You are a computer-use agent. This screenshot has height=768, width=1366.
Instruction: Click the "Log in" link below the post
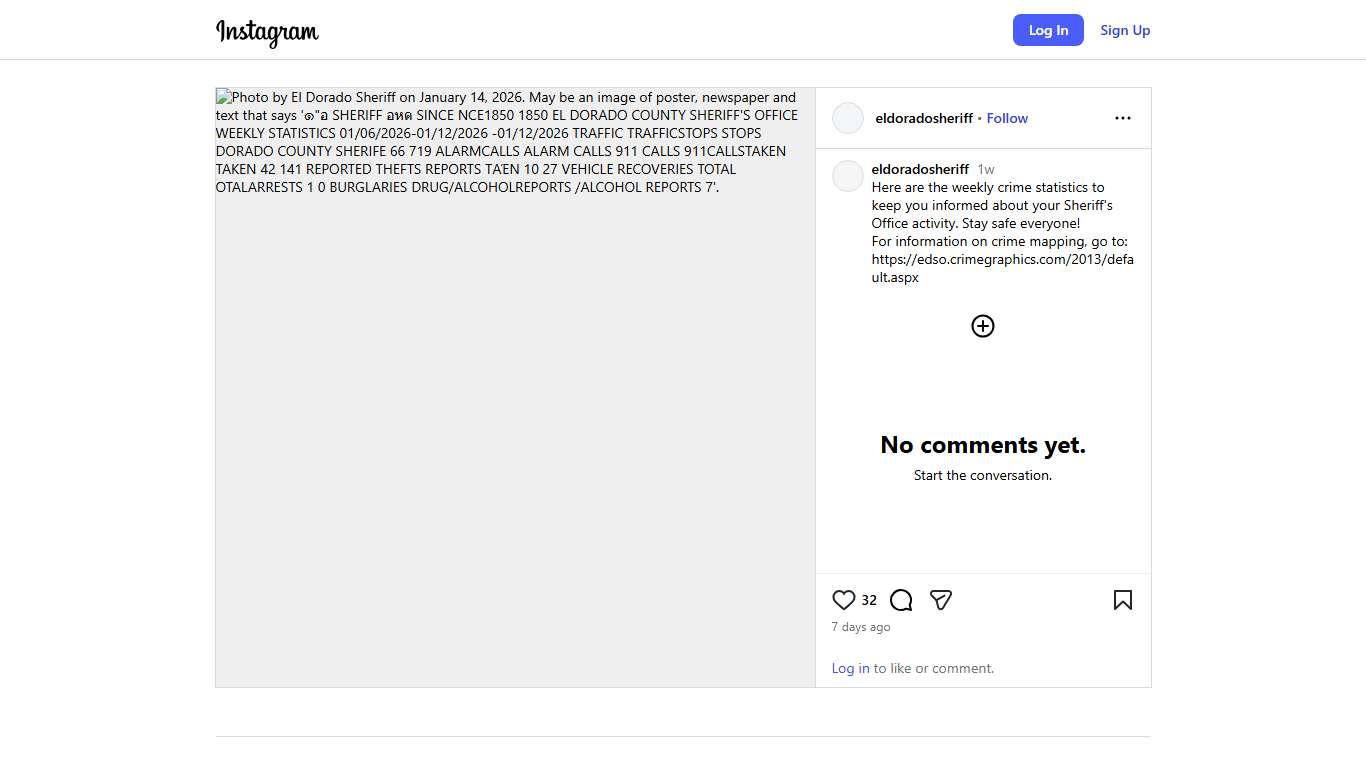click(850, 668)
